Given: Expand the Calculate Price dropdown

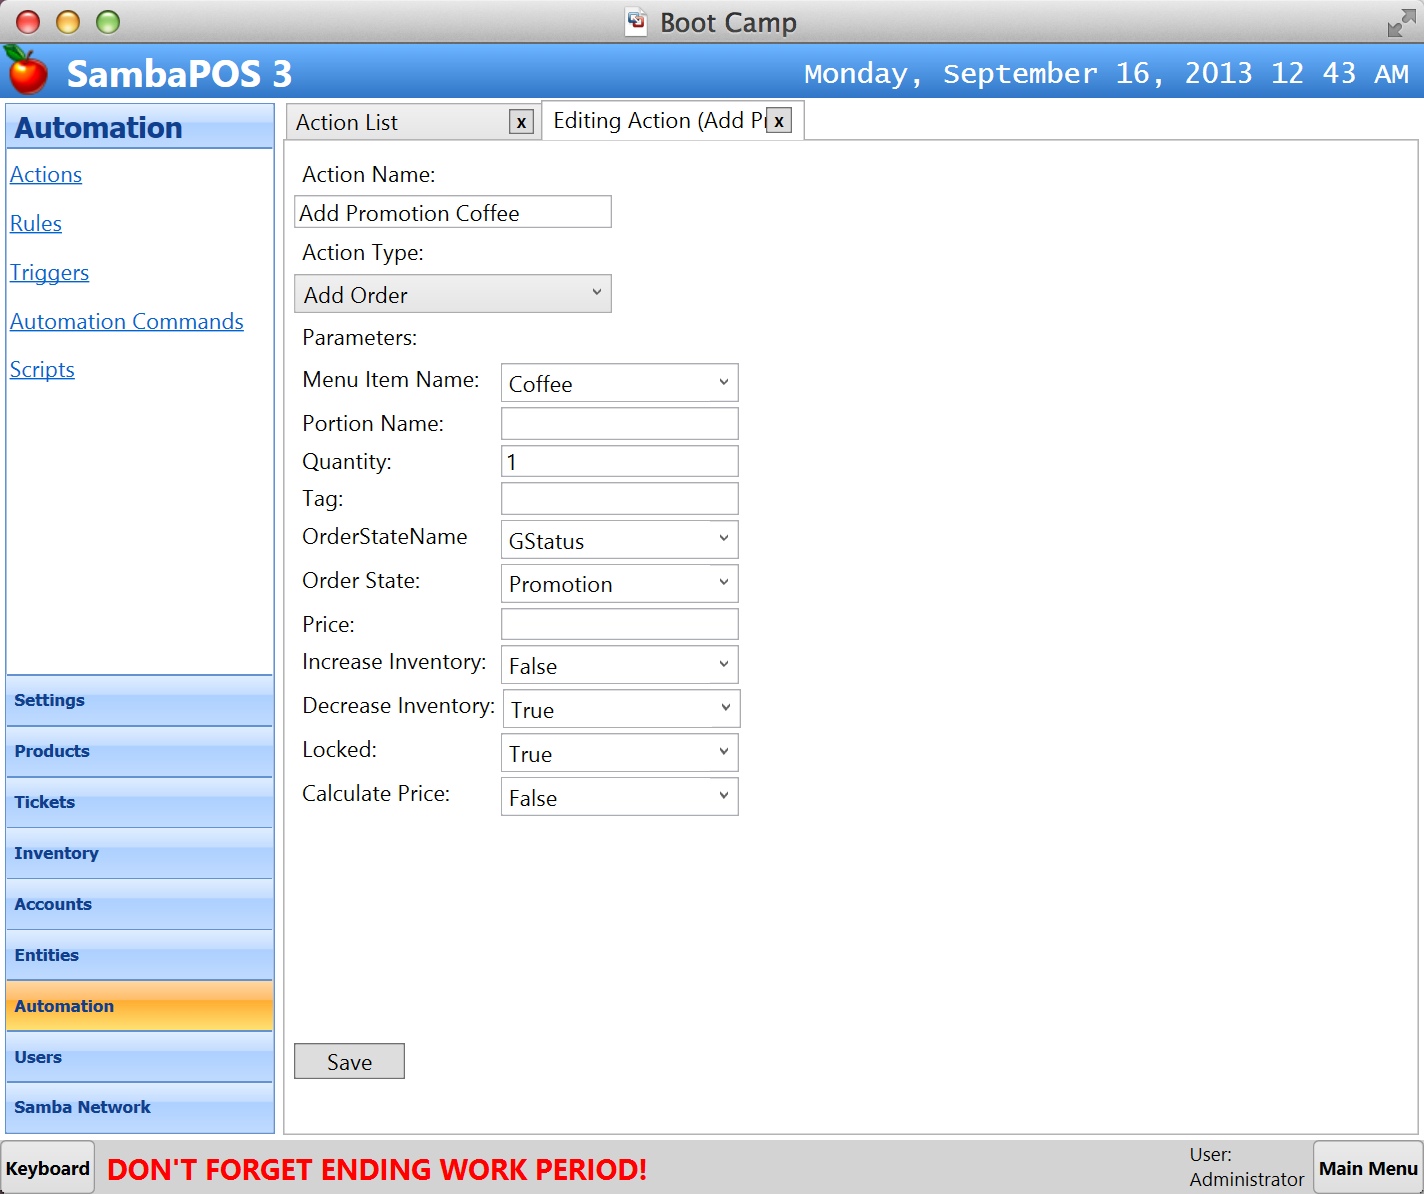Looking at the screenshot, I should [x=619, y=797].
